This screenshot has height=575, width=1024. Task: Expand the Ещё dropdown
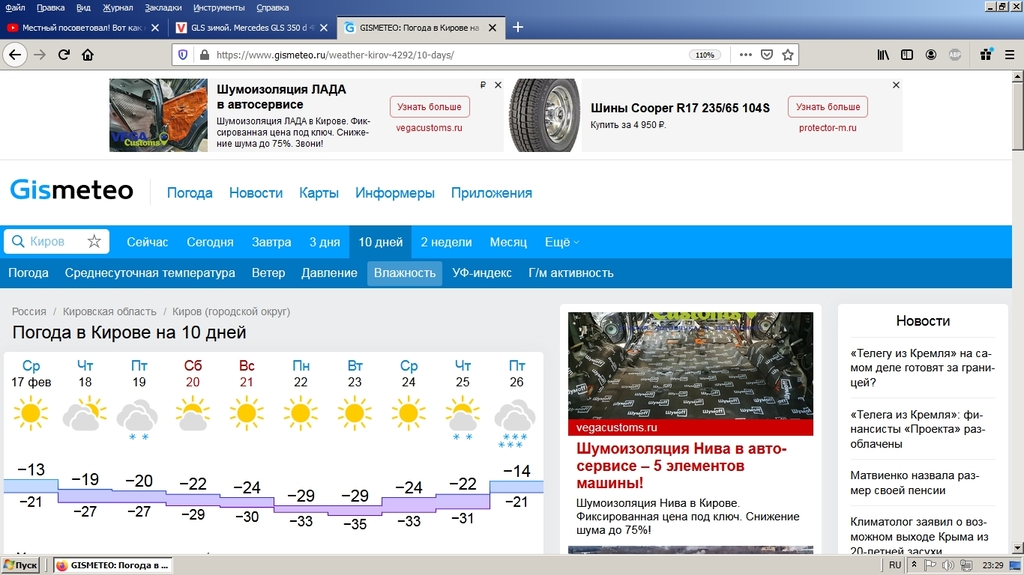[562, 242]
